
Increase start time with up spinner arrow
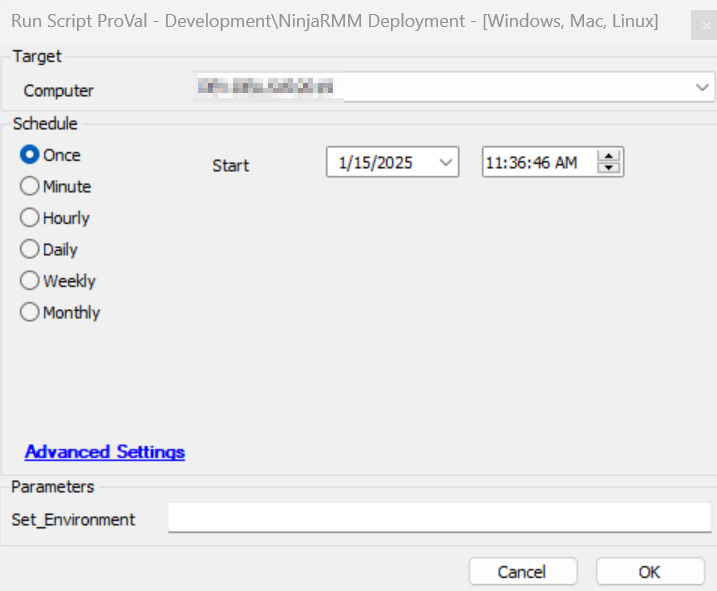[x=609, y=156]
